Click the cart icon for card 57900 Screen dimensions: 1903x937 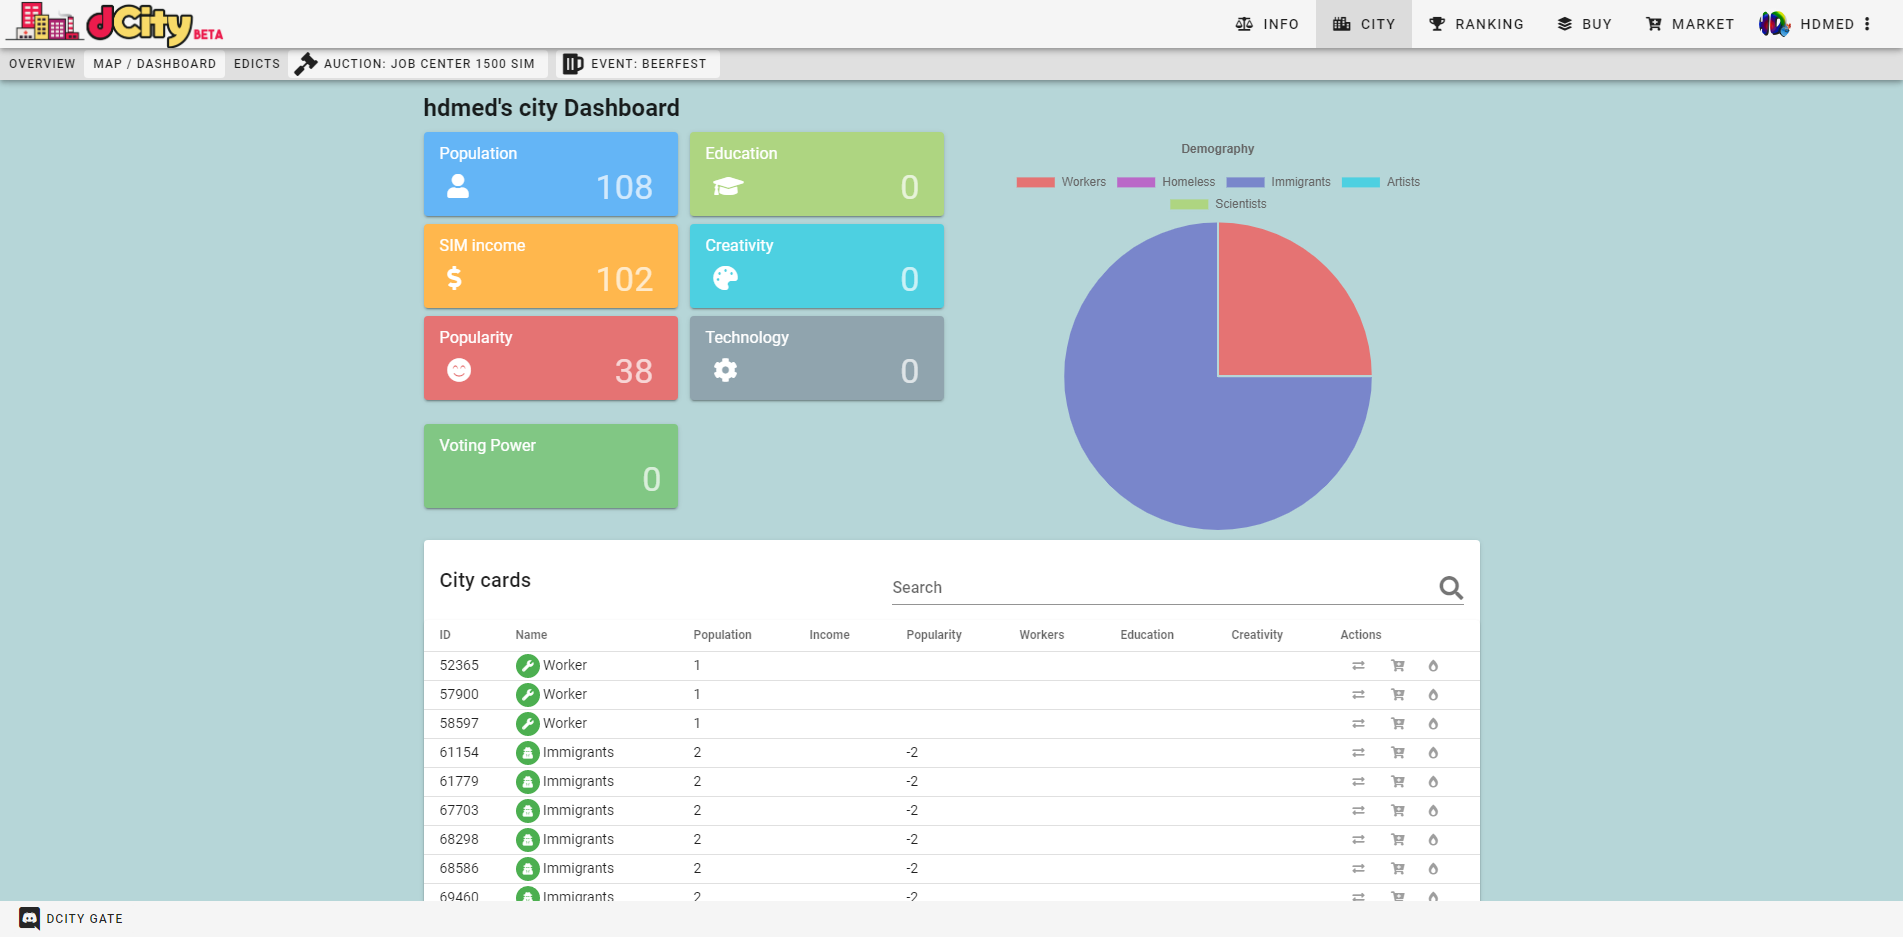(1398, 695)
